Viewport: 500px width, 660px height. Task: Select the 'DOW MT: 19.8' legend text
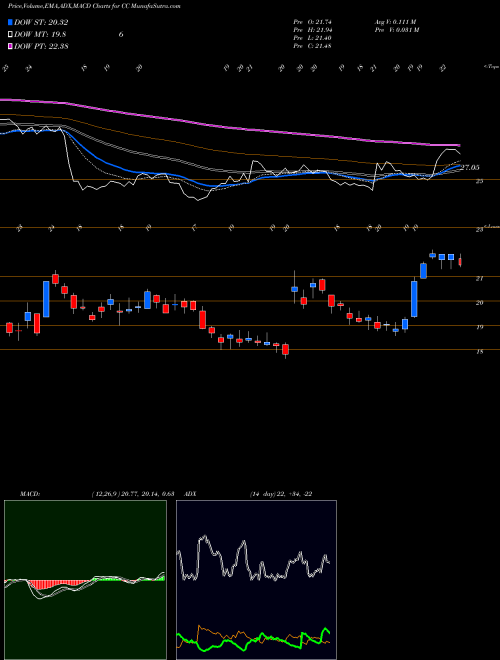(40, 35)
